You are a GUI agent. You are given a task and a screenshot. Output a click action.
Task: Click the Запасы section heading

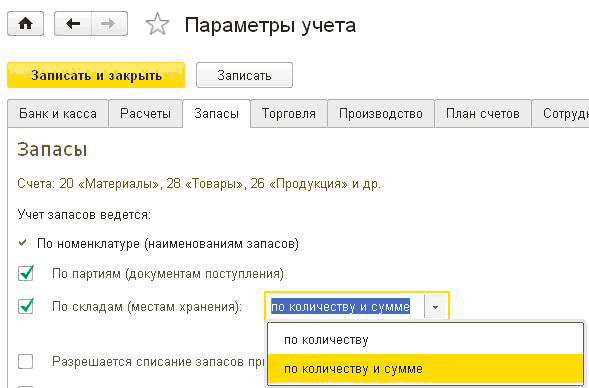coord(52,149)
